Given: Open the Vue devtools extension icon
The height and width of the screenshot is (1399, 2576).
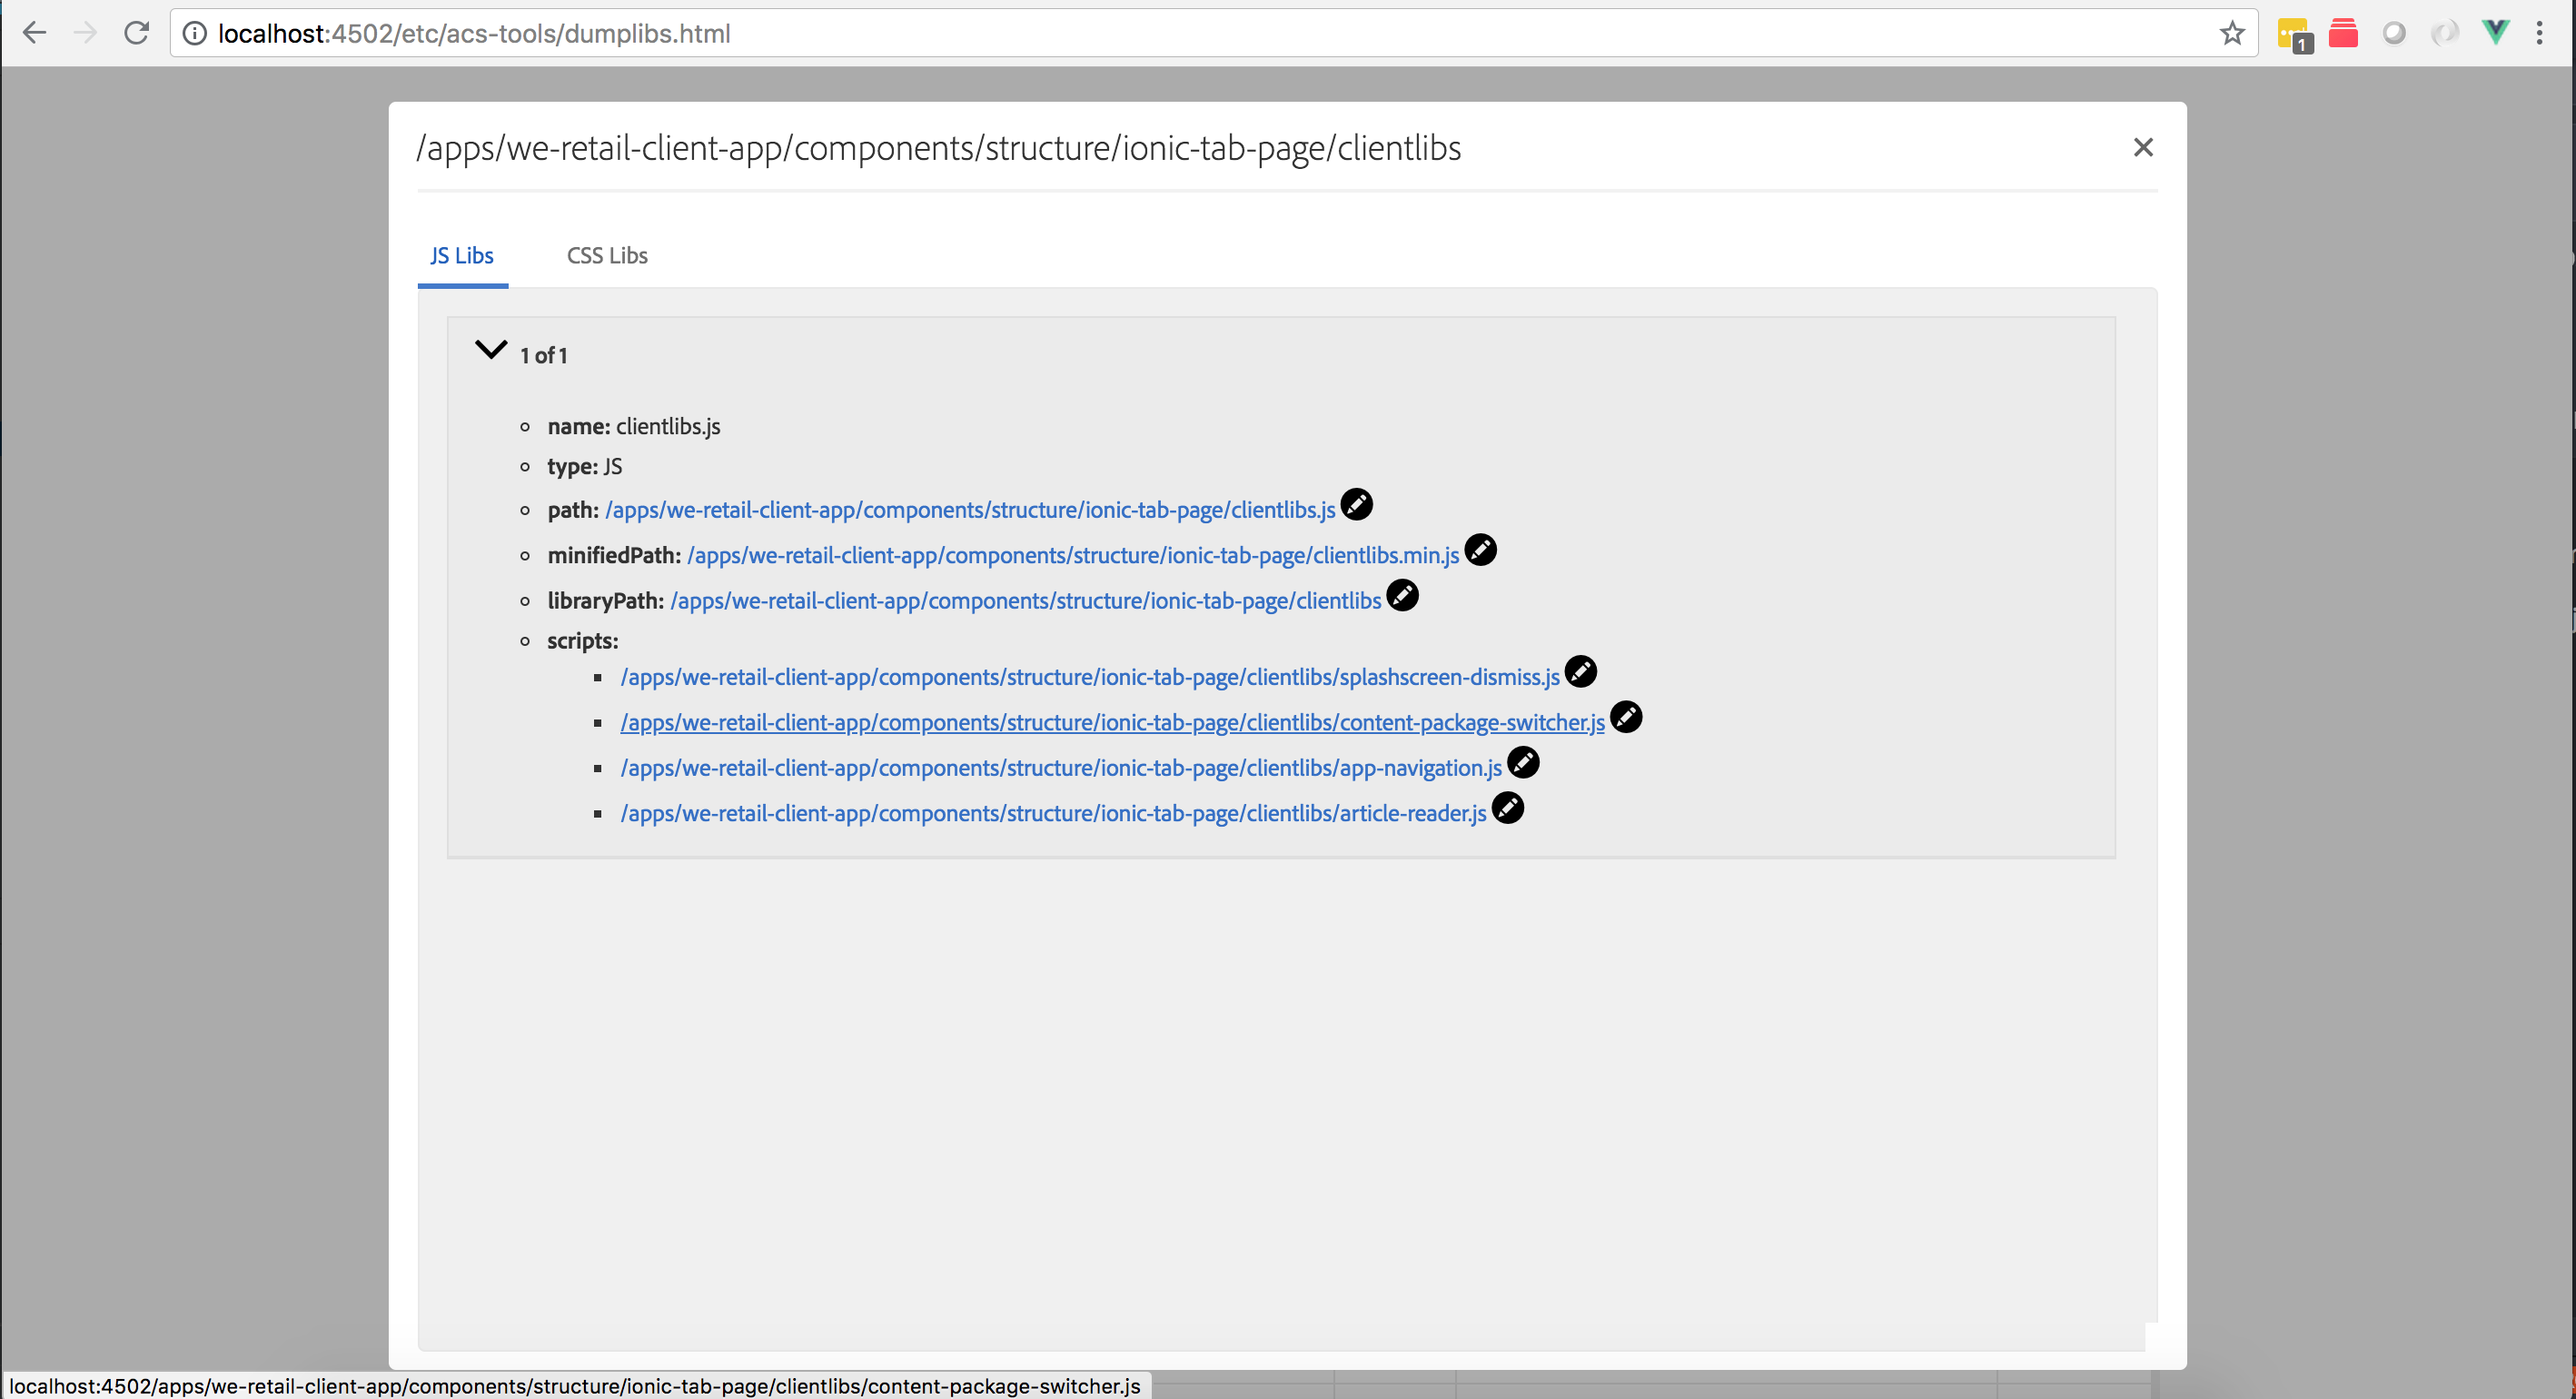Looking at the screenshot, I should pos(2495,33).
